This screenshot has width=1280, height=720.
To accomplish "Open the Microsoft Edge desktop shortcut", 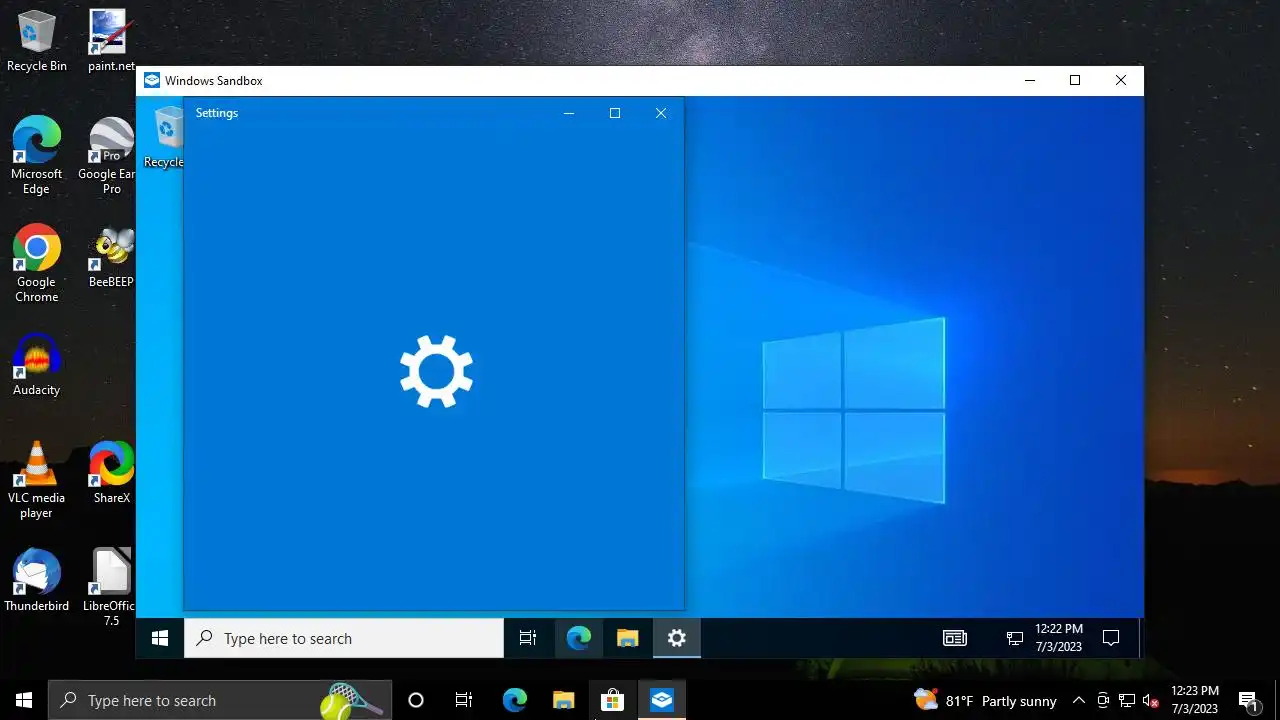I will tap(37, 156).
